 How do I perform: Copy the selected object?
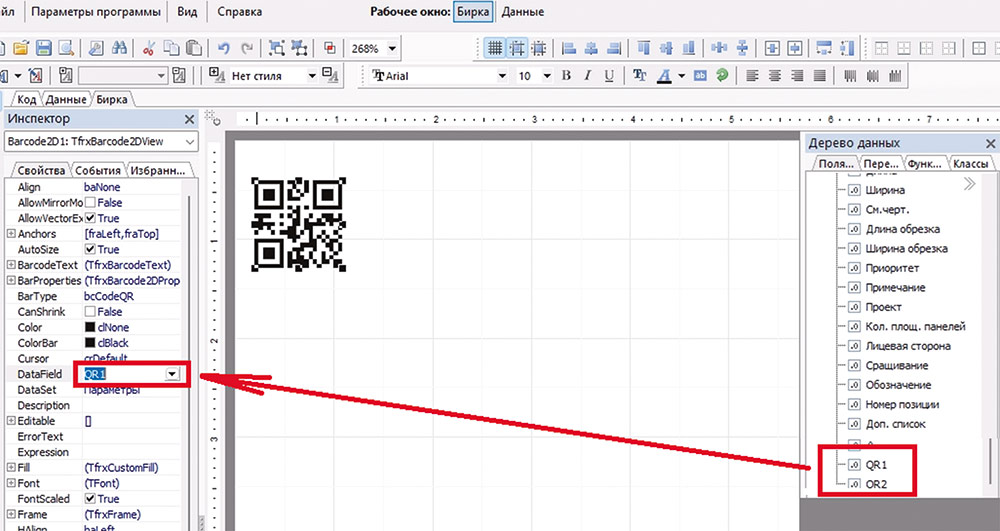coord(171,48)
